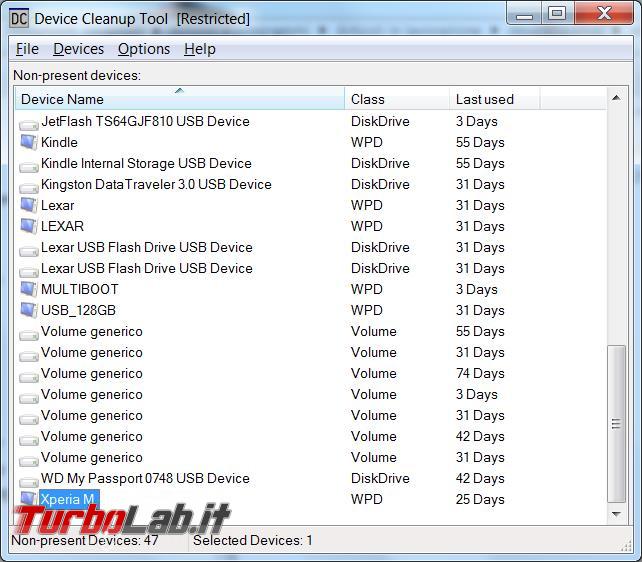This screenshot has height=562, width=642.
Task: Select WD My Passport 0748 USB Device
Action: pyautogui.click(x=145, y=478)
